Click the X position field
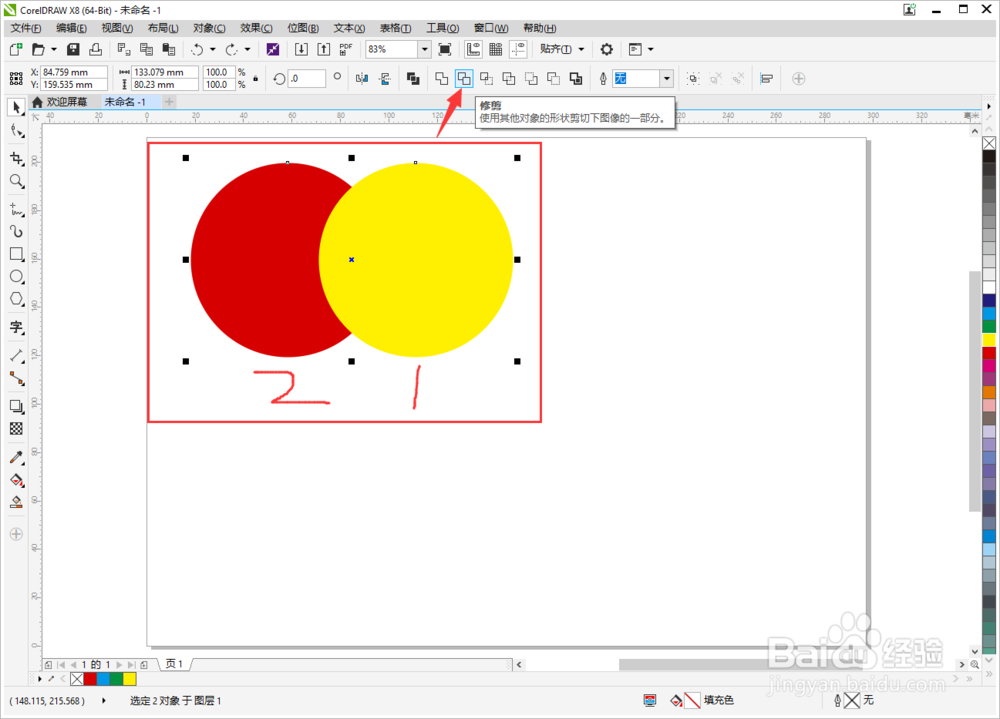This screenshot has height=719, width=1000. coord(74,72)
